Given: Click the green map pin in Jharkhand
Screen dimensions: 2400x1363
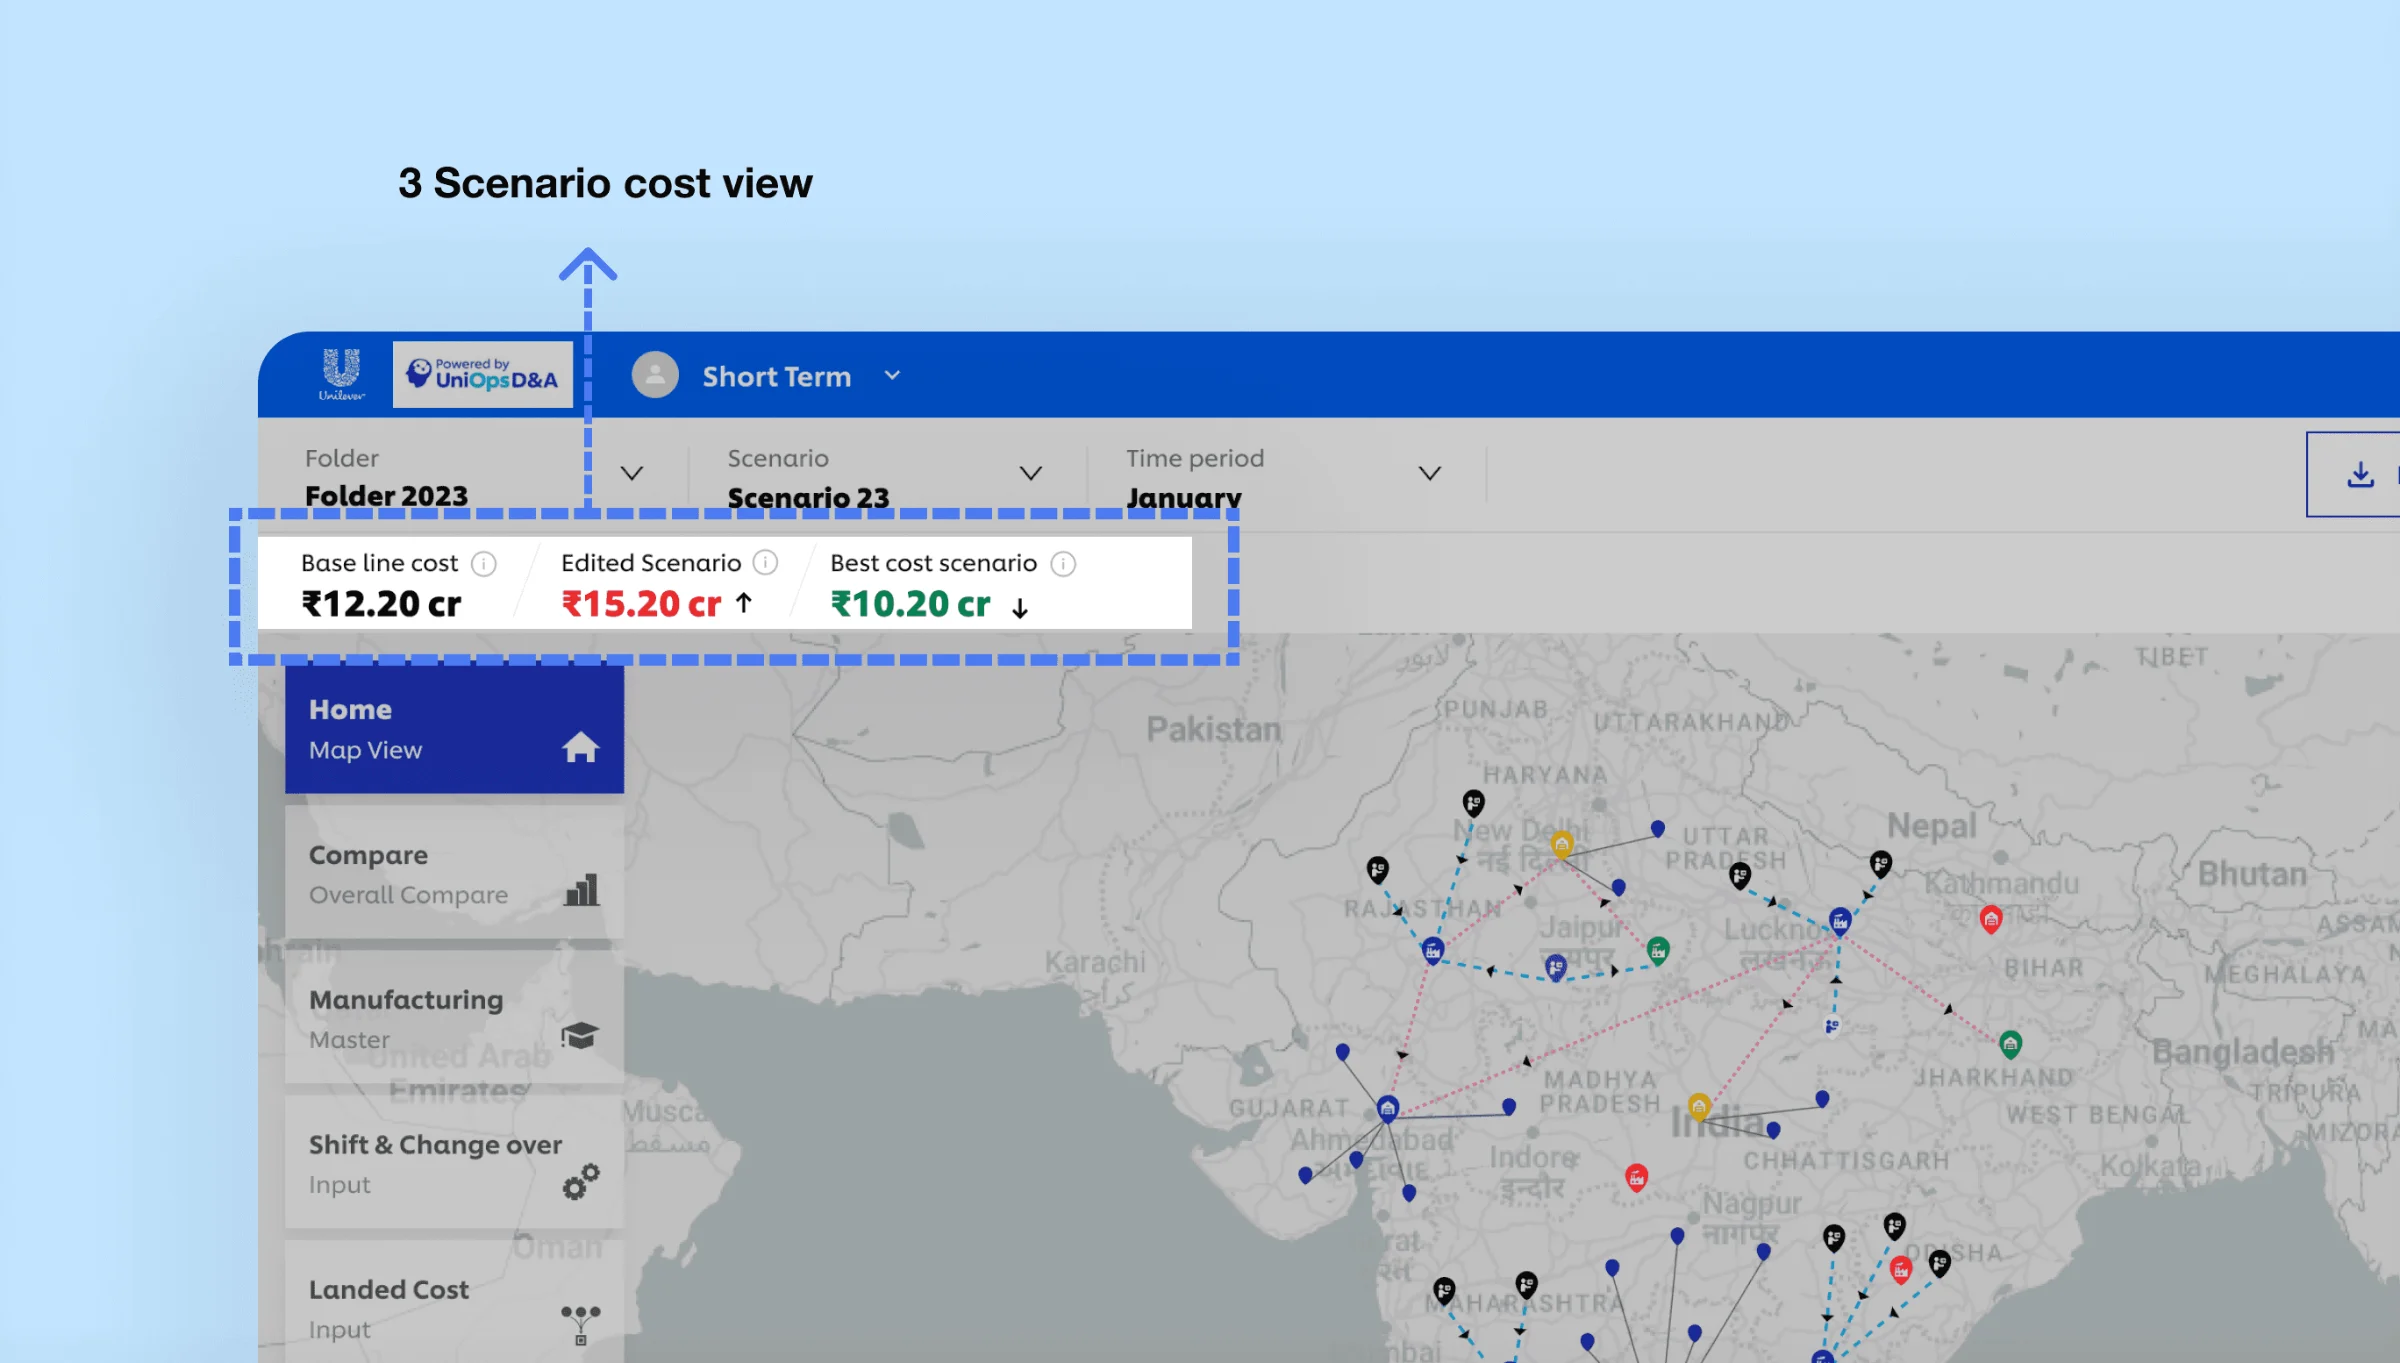Looking at the screenshot, I should coord(2010,1045).
